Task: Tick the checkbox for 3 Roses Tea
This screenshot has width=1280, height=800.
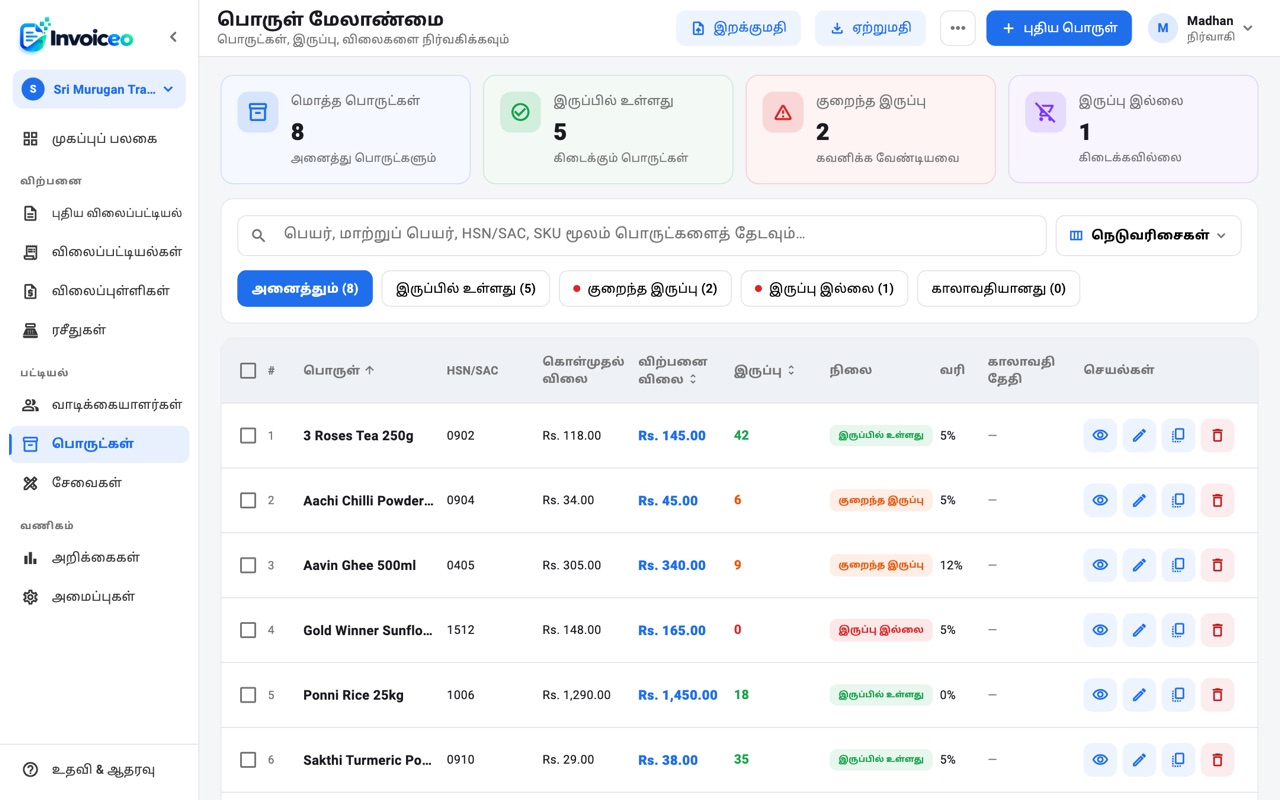Action: [248, 436]
